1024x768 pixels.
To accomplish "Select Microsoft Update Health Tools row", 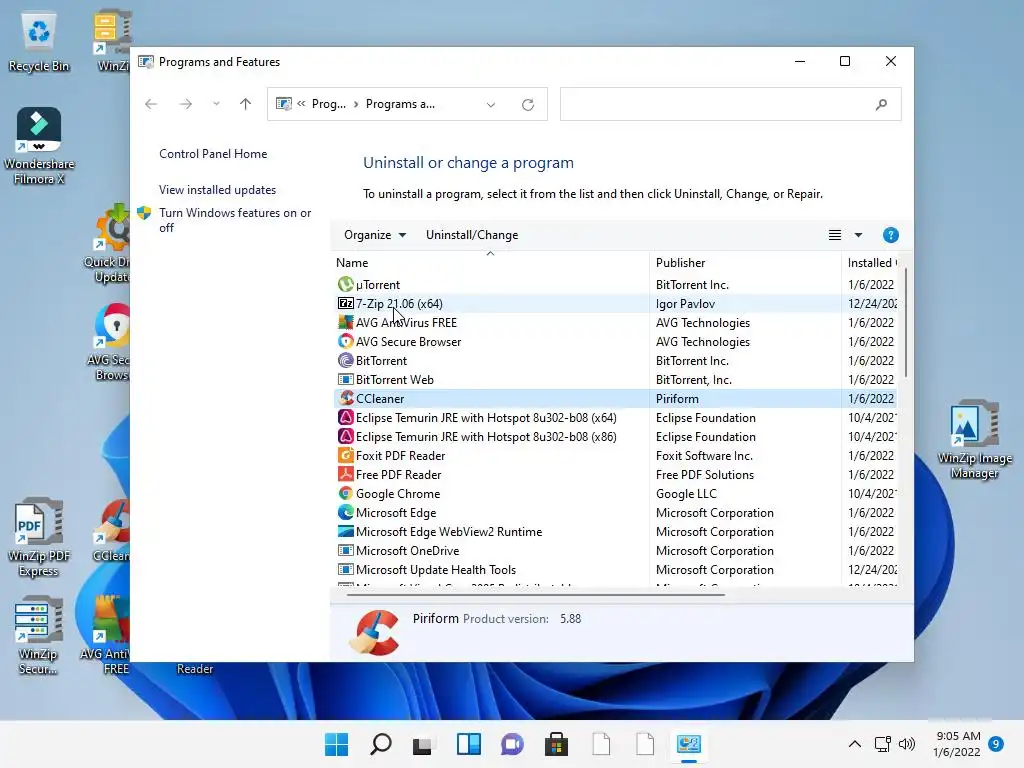I will tap(615, 570).
